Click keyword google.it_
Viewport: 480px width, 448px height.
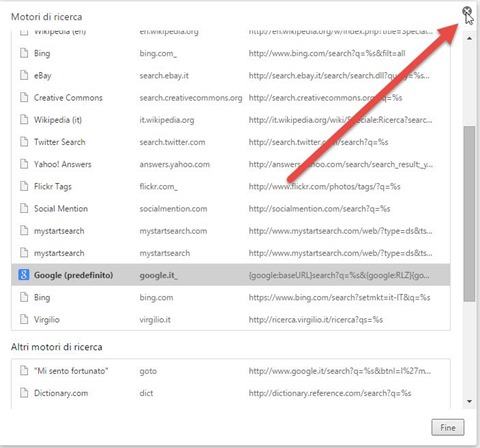(158, 276)
